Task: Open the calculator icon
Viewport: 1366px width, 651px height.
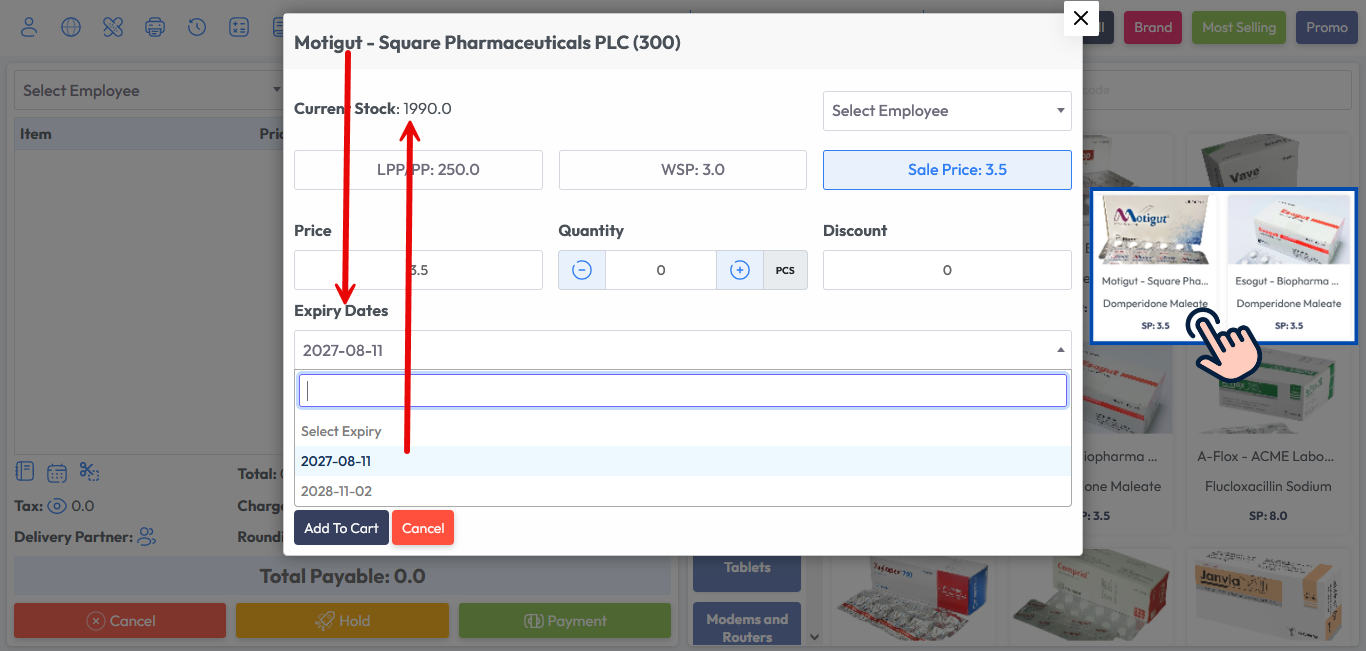Action: [239, 27]
